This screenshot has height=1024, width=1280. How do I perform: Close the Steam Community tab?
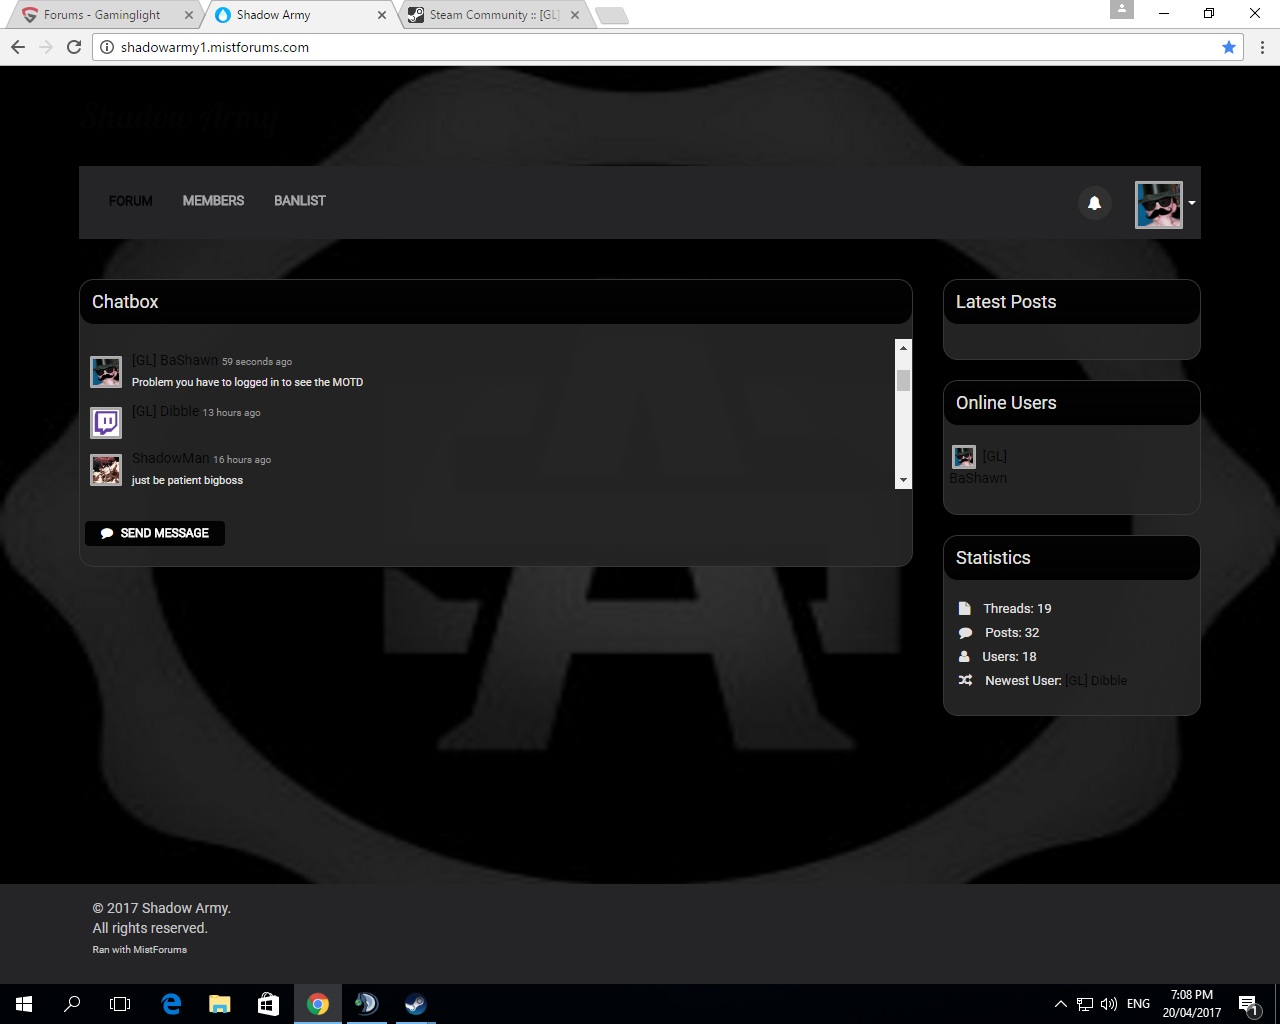(575, 15)
